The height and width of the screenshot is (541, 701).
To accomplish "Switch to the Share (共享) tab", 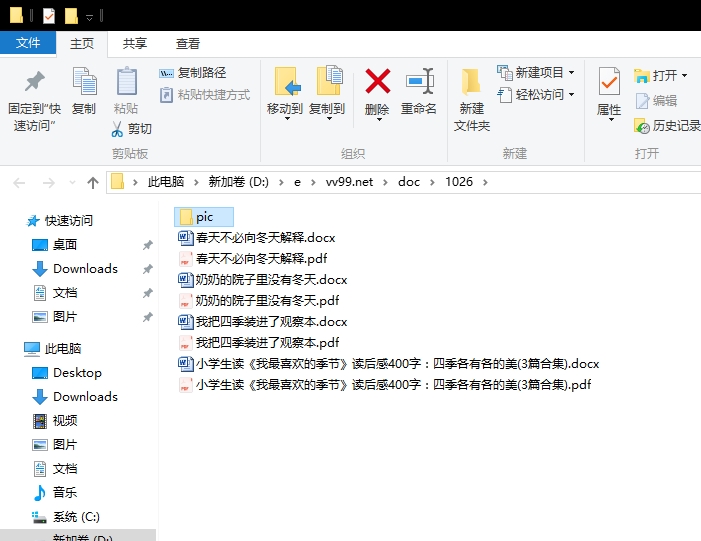I will [x=135, y=43].
